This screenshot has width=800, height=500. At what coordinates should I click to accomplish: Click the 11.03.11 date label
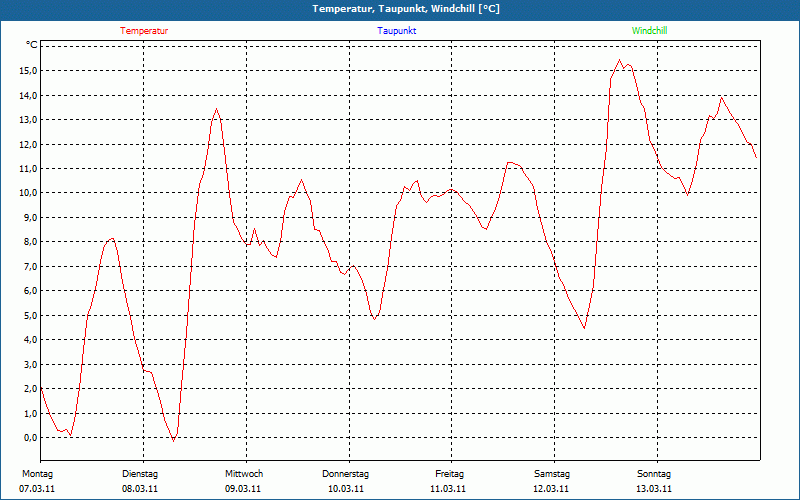(448, 489)
